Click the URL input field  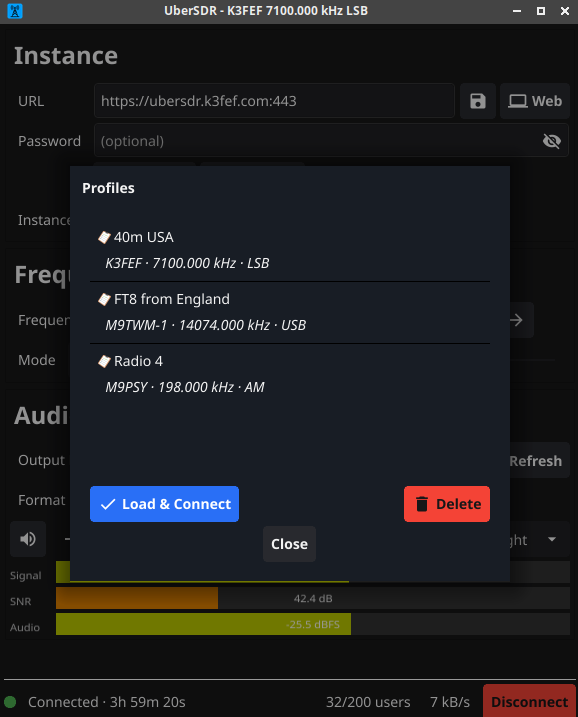[x=274, y=101]
